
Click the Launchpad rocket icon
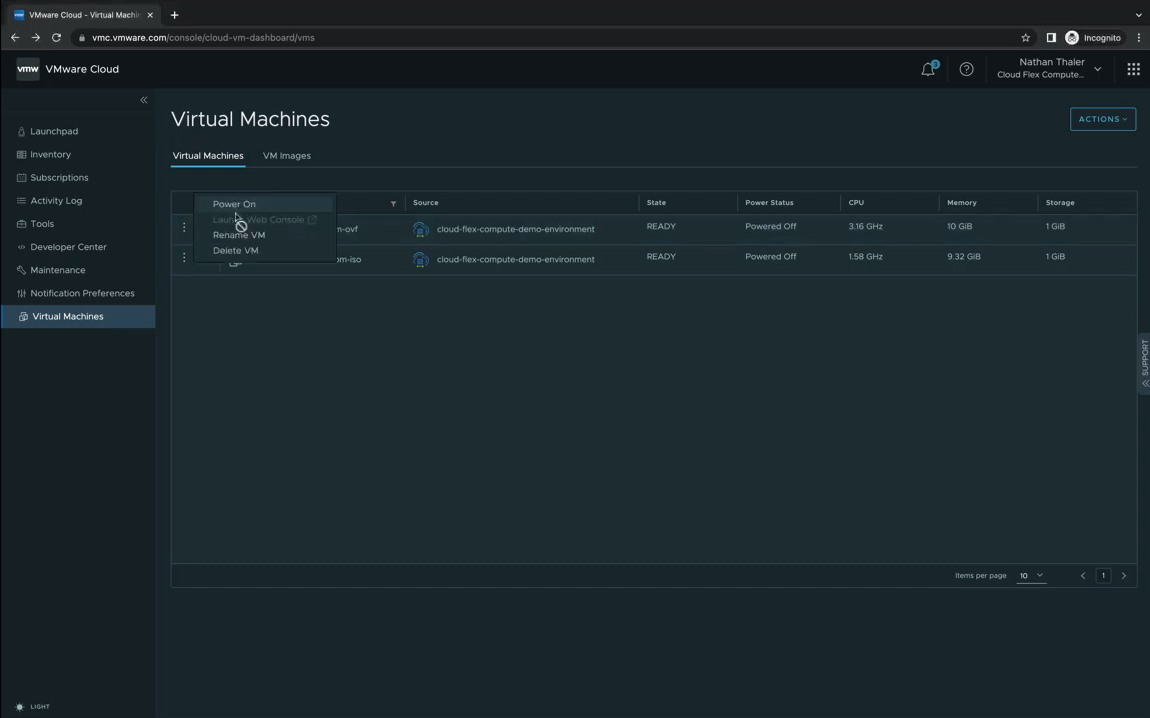point(21,131)
